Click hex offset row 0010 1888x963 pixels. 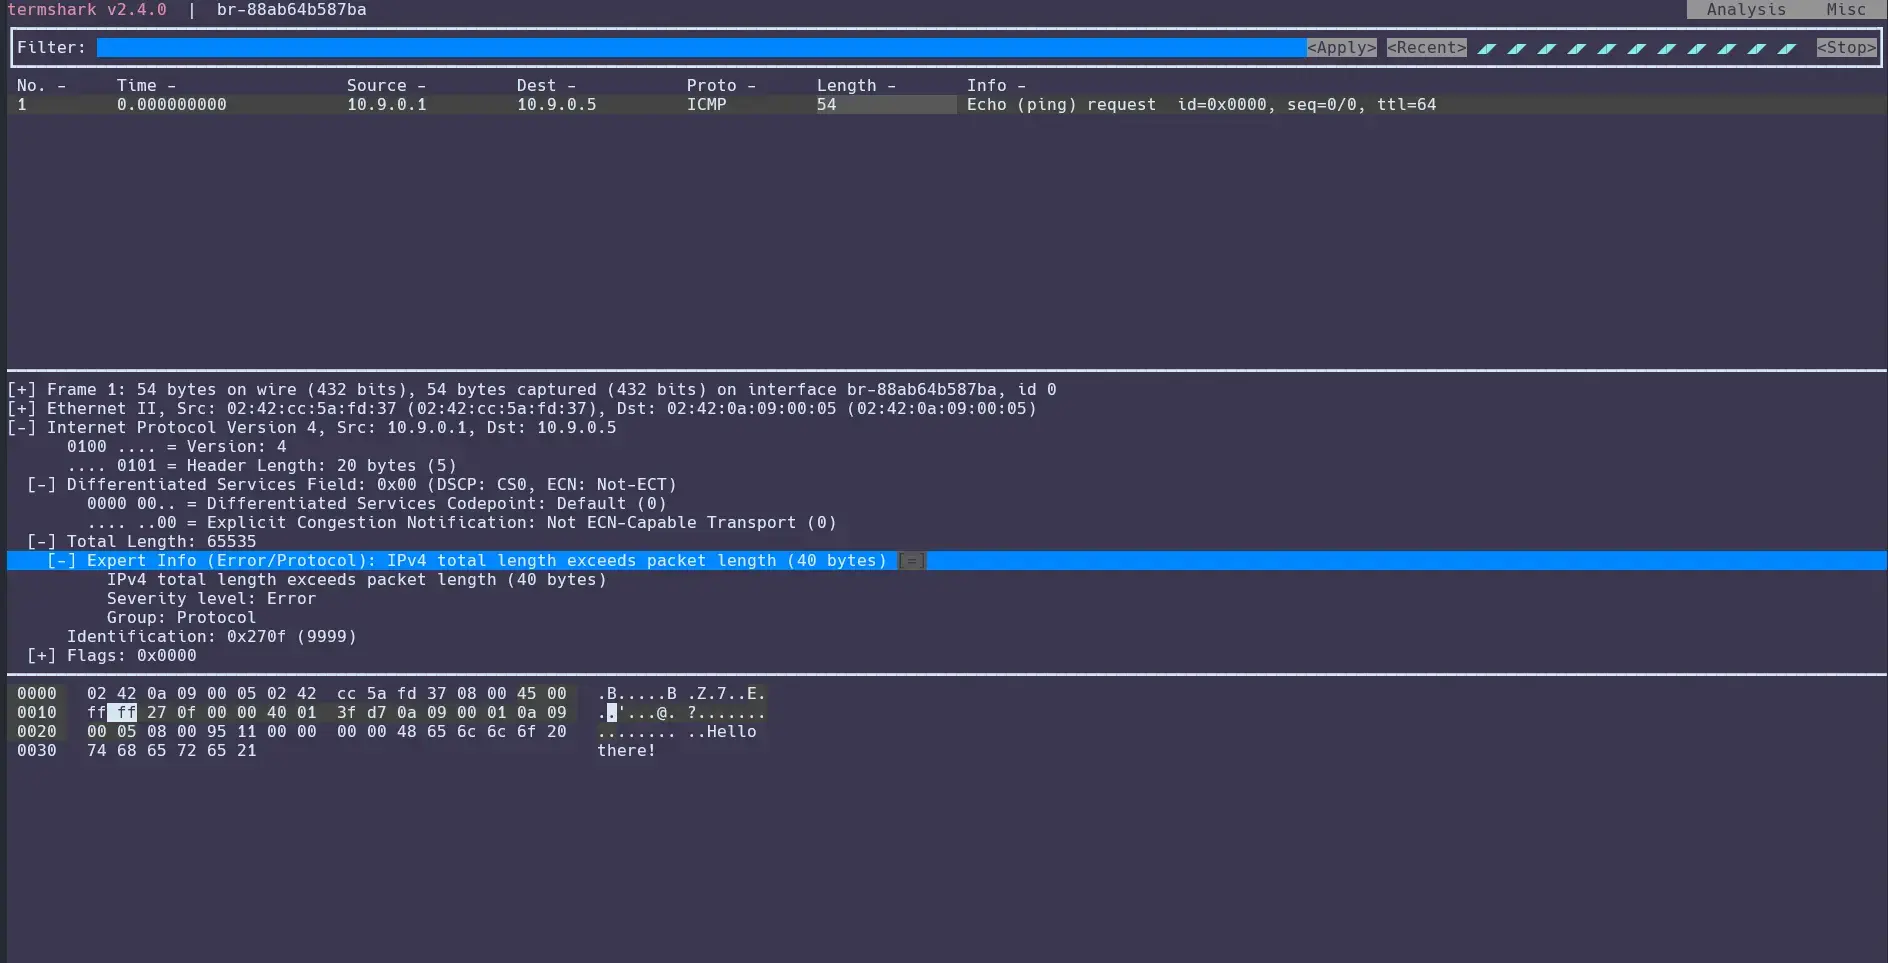[36, 713]
